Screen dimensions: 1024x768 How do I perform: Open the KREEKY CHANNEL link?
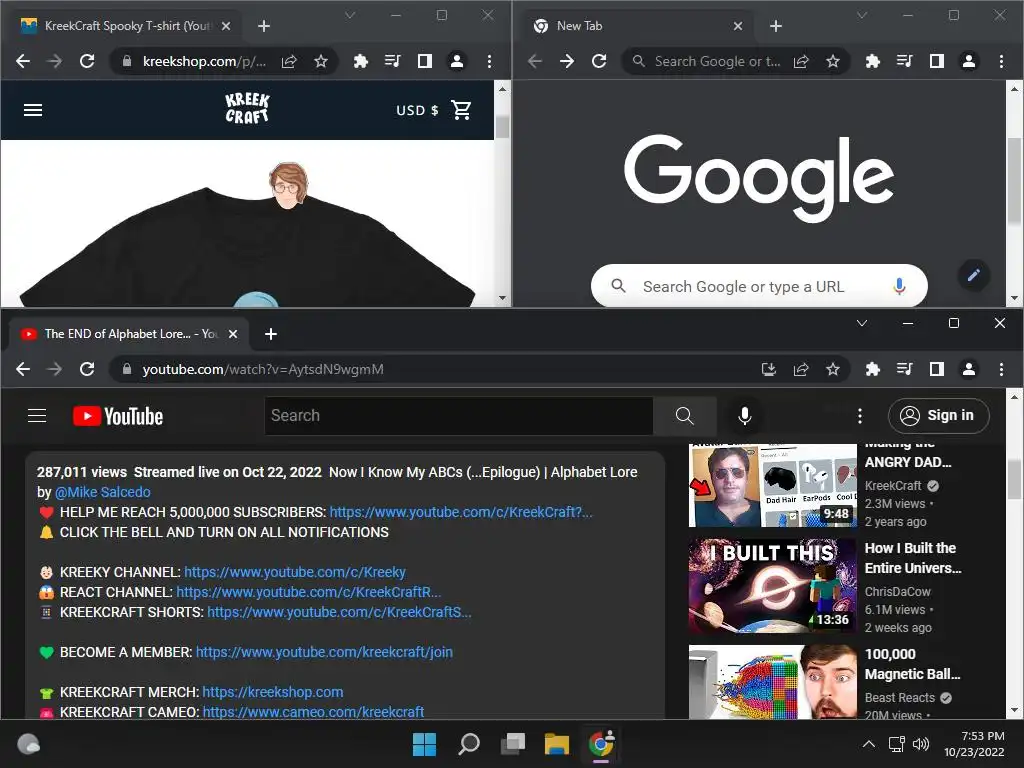pos(295,573)
